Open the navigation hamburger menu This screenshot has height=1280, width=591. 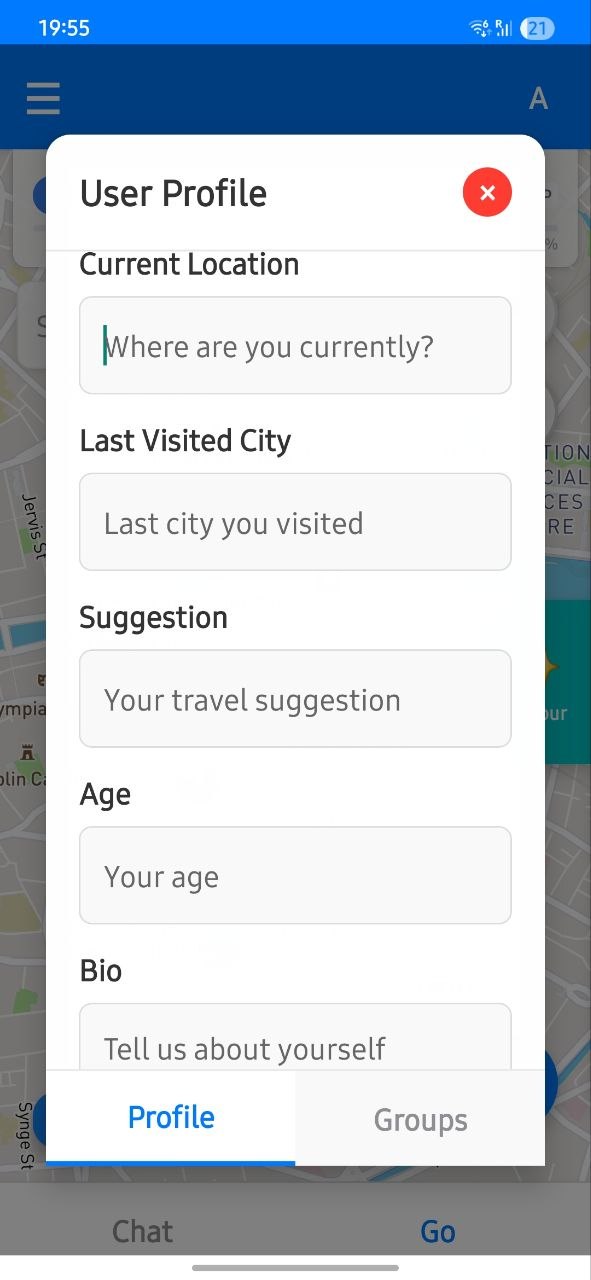42,97
